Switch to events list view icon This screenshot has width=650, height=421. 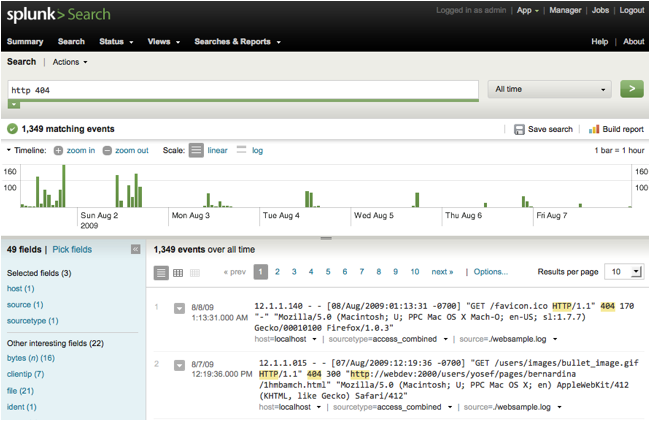[161, 273]
